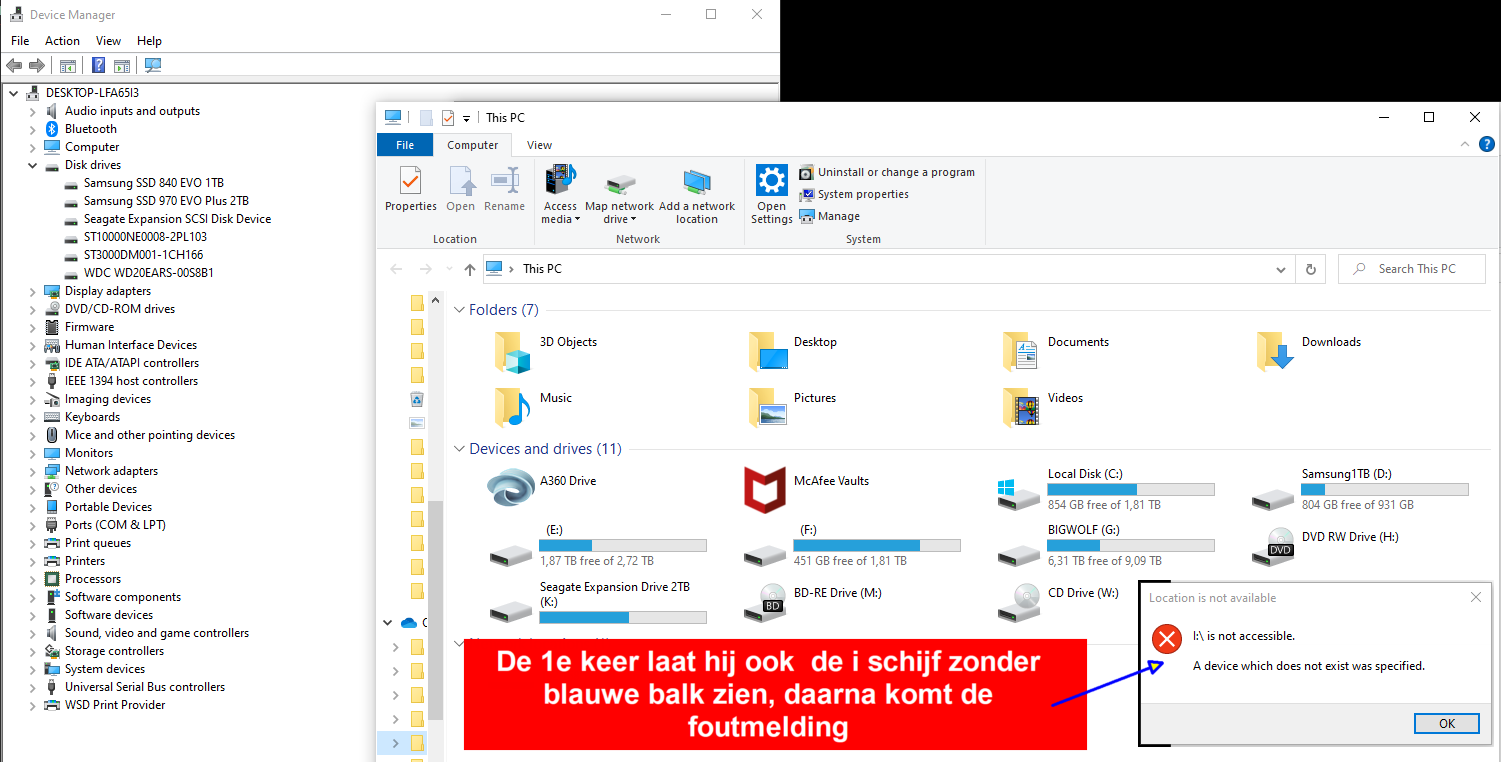Select Samsung SSD 840 EVO 1TB device
1501x762 pixels.
tap(153, 183)
